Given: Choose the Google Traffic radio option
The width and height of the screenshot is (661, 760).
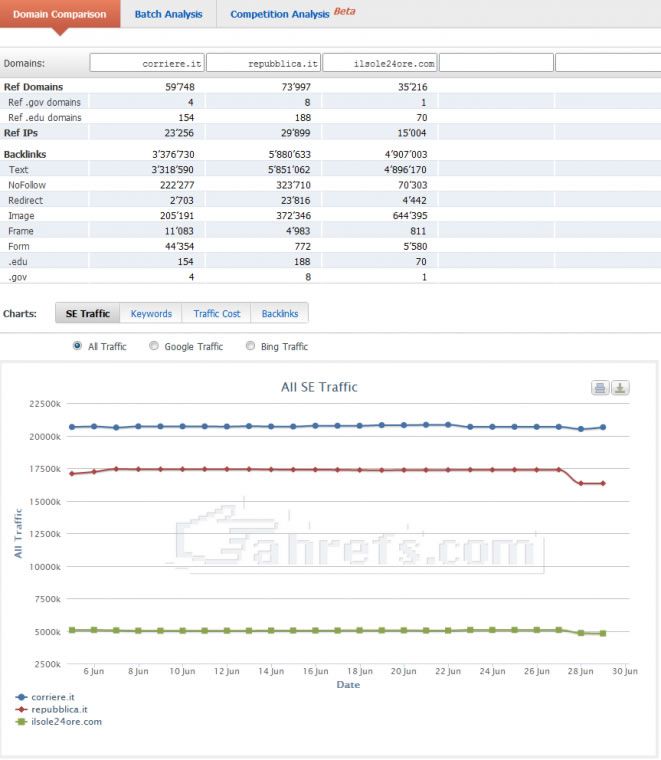Looking at the screenshot, I should 153,346.
